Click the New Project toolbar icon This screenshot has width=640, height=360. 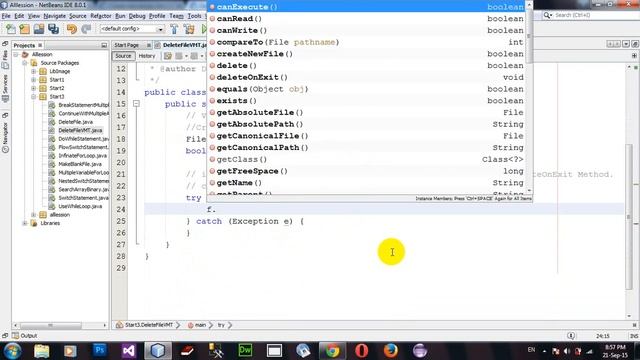click(25, 29)
